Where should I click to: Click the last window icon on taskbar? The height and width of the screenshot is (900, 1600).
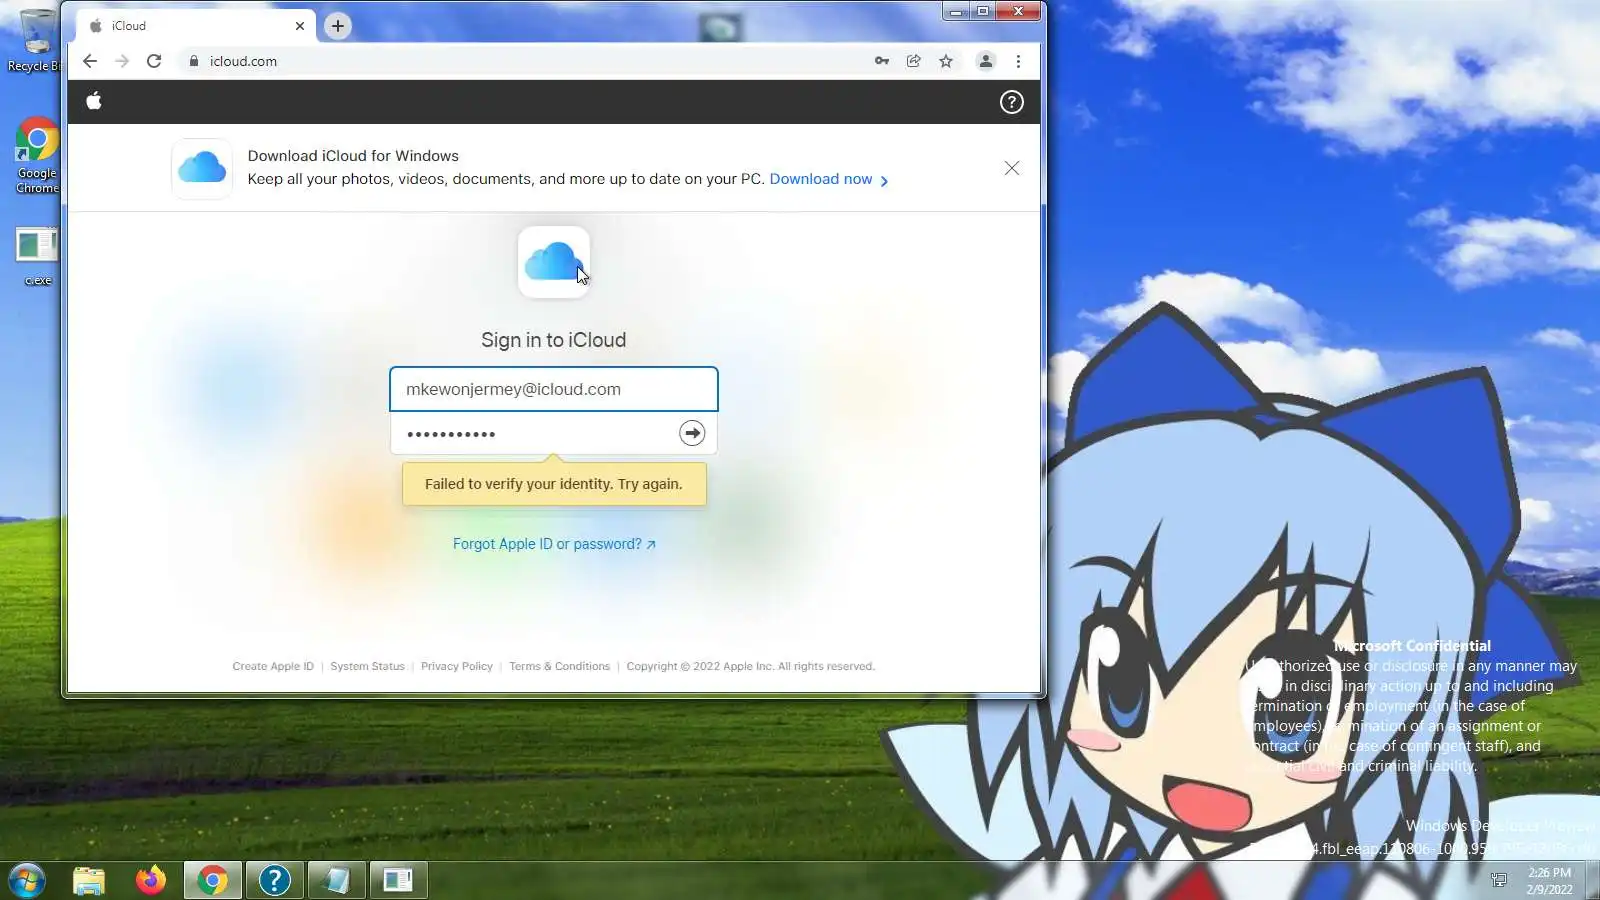398,880
